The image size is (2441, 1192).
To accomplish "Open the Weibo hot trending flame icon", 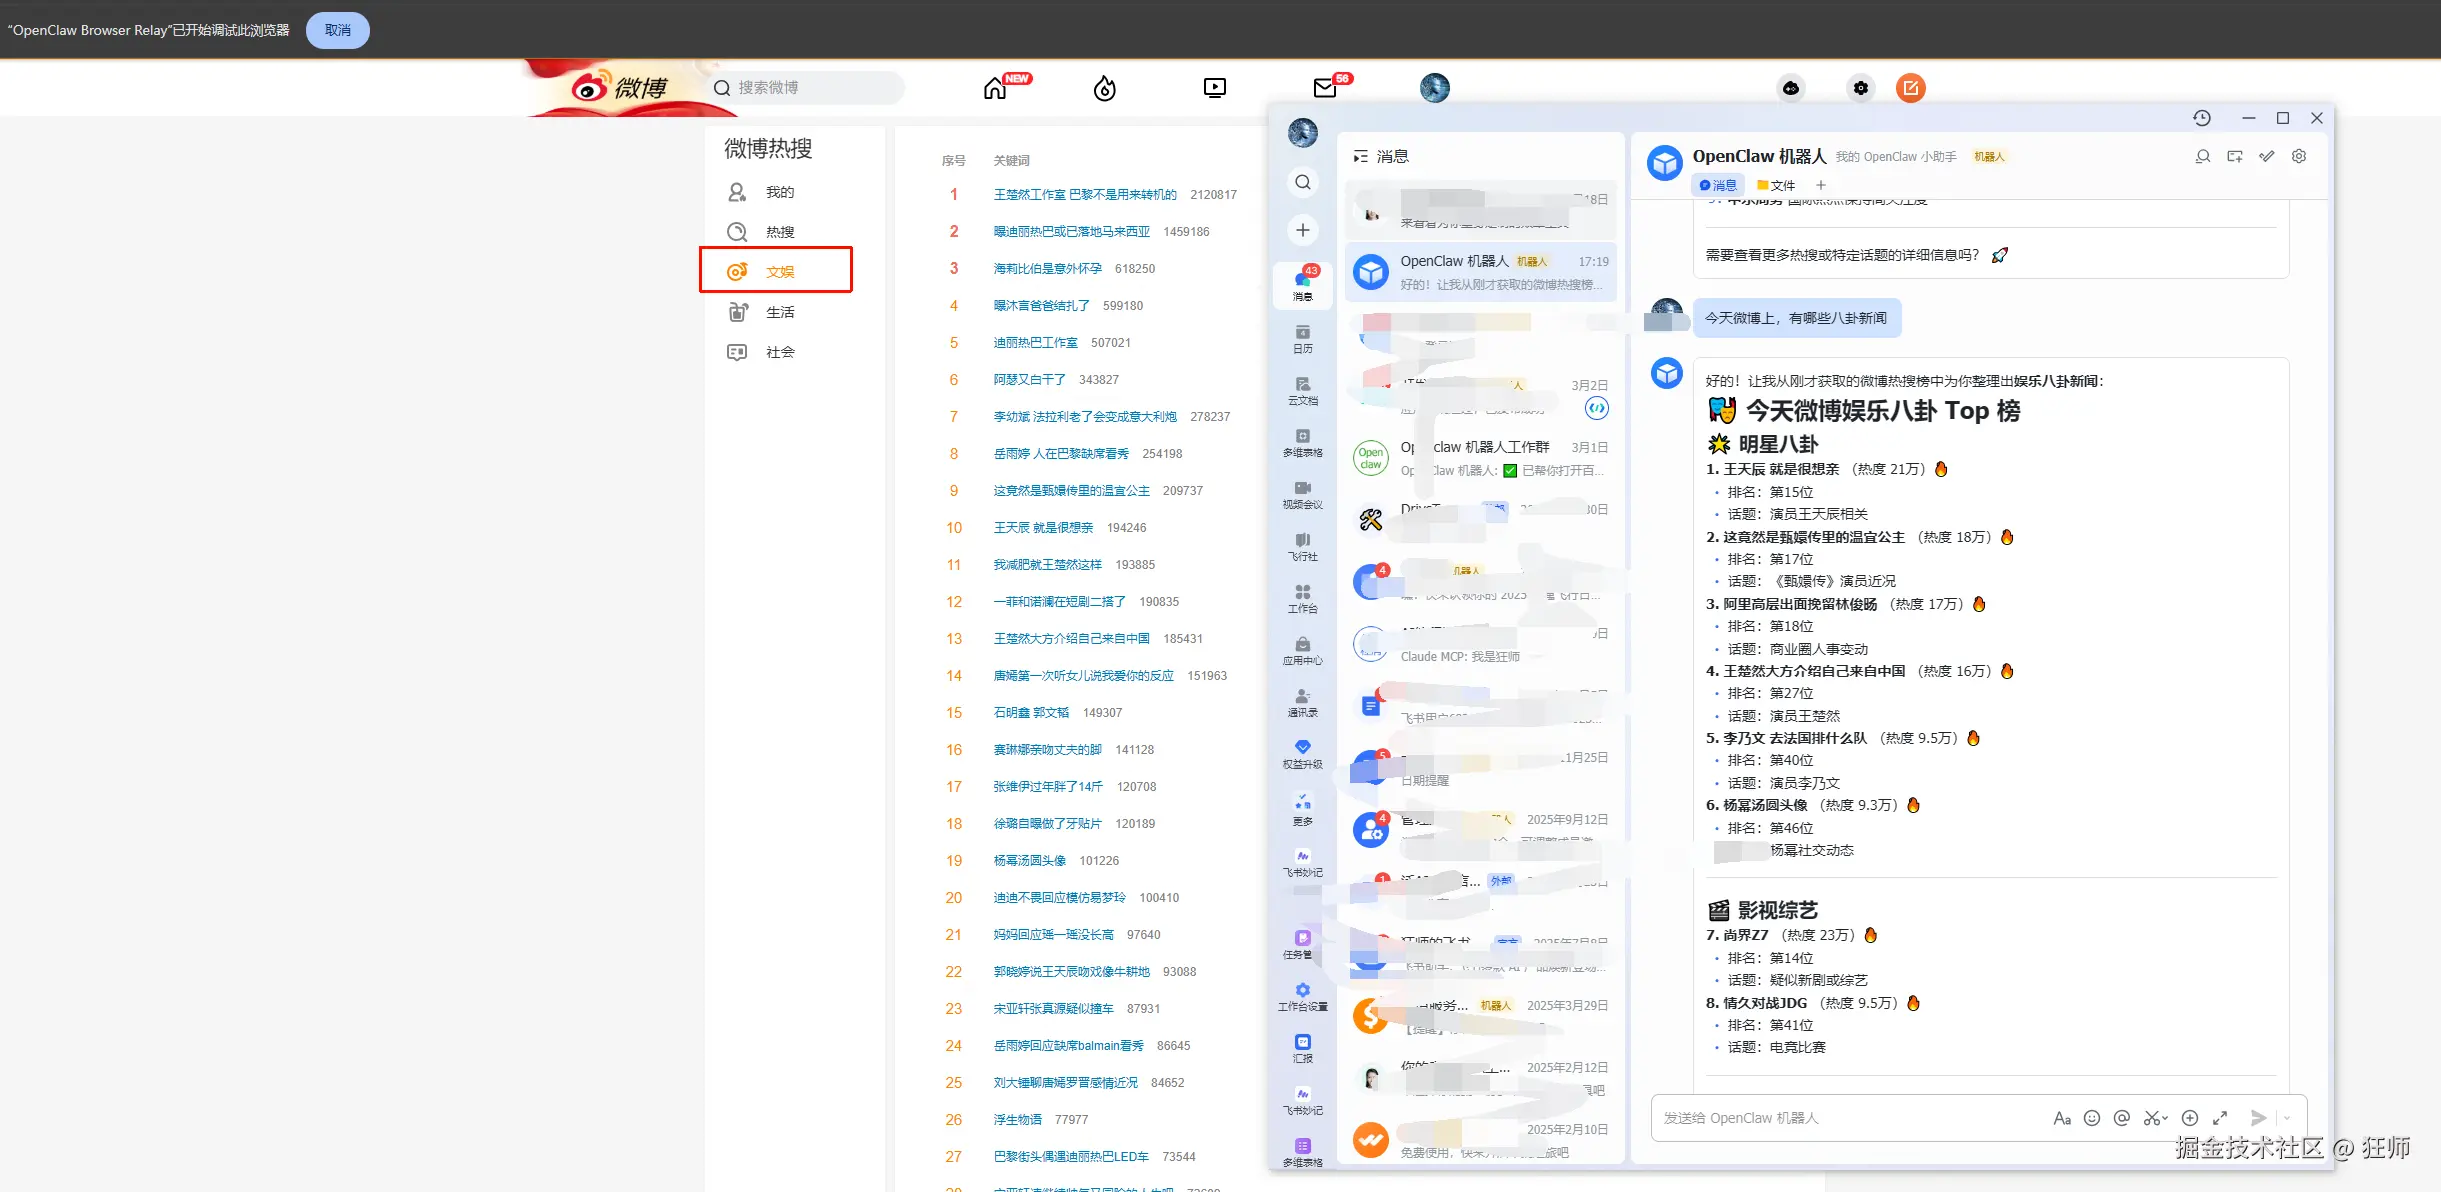I will (1104, 88).
